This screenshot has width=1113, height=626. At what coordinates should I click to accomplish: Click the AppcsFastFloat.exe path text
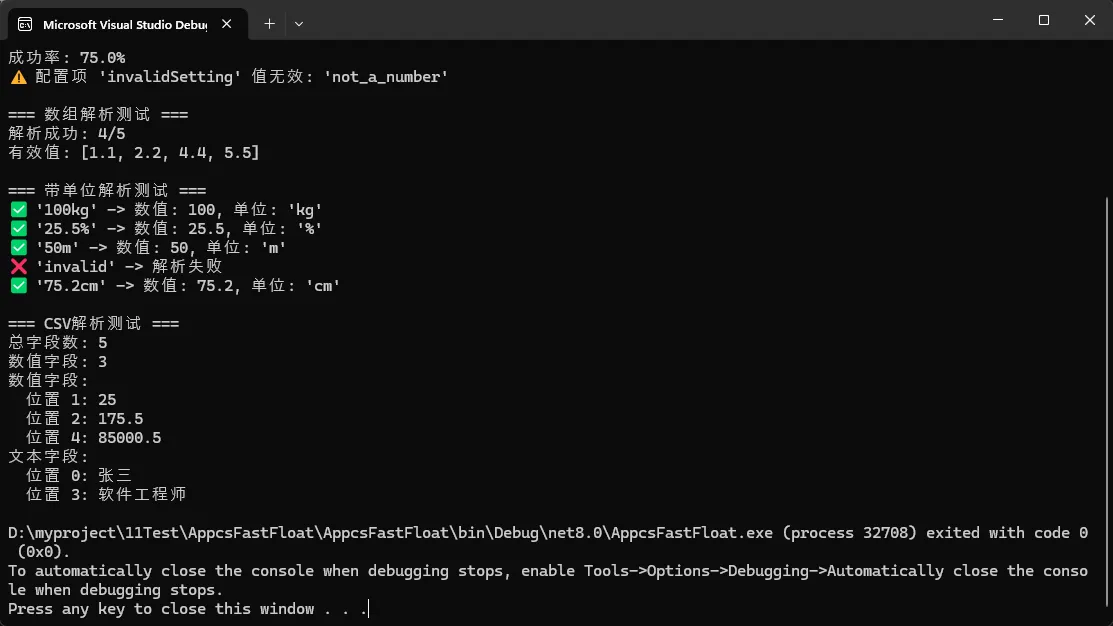point(390,533)
